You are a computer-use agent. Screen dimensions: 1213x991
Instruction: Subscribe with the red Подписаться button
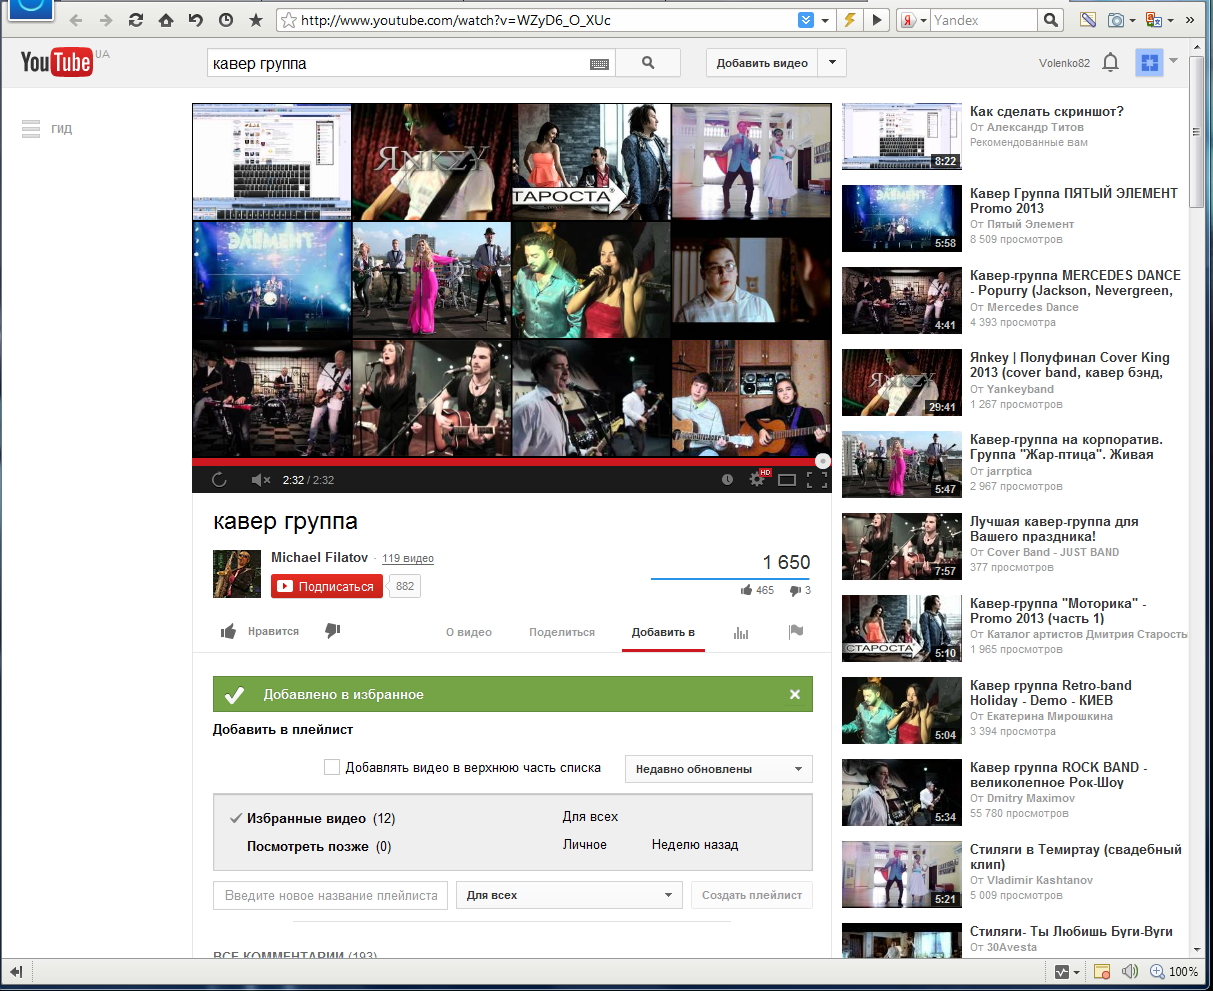pyautogui.click(x=327, y=586)
